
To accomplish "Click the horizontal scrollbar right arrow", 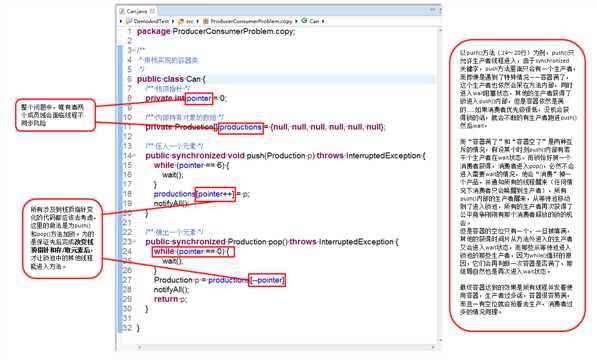I will [433, 347].
